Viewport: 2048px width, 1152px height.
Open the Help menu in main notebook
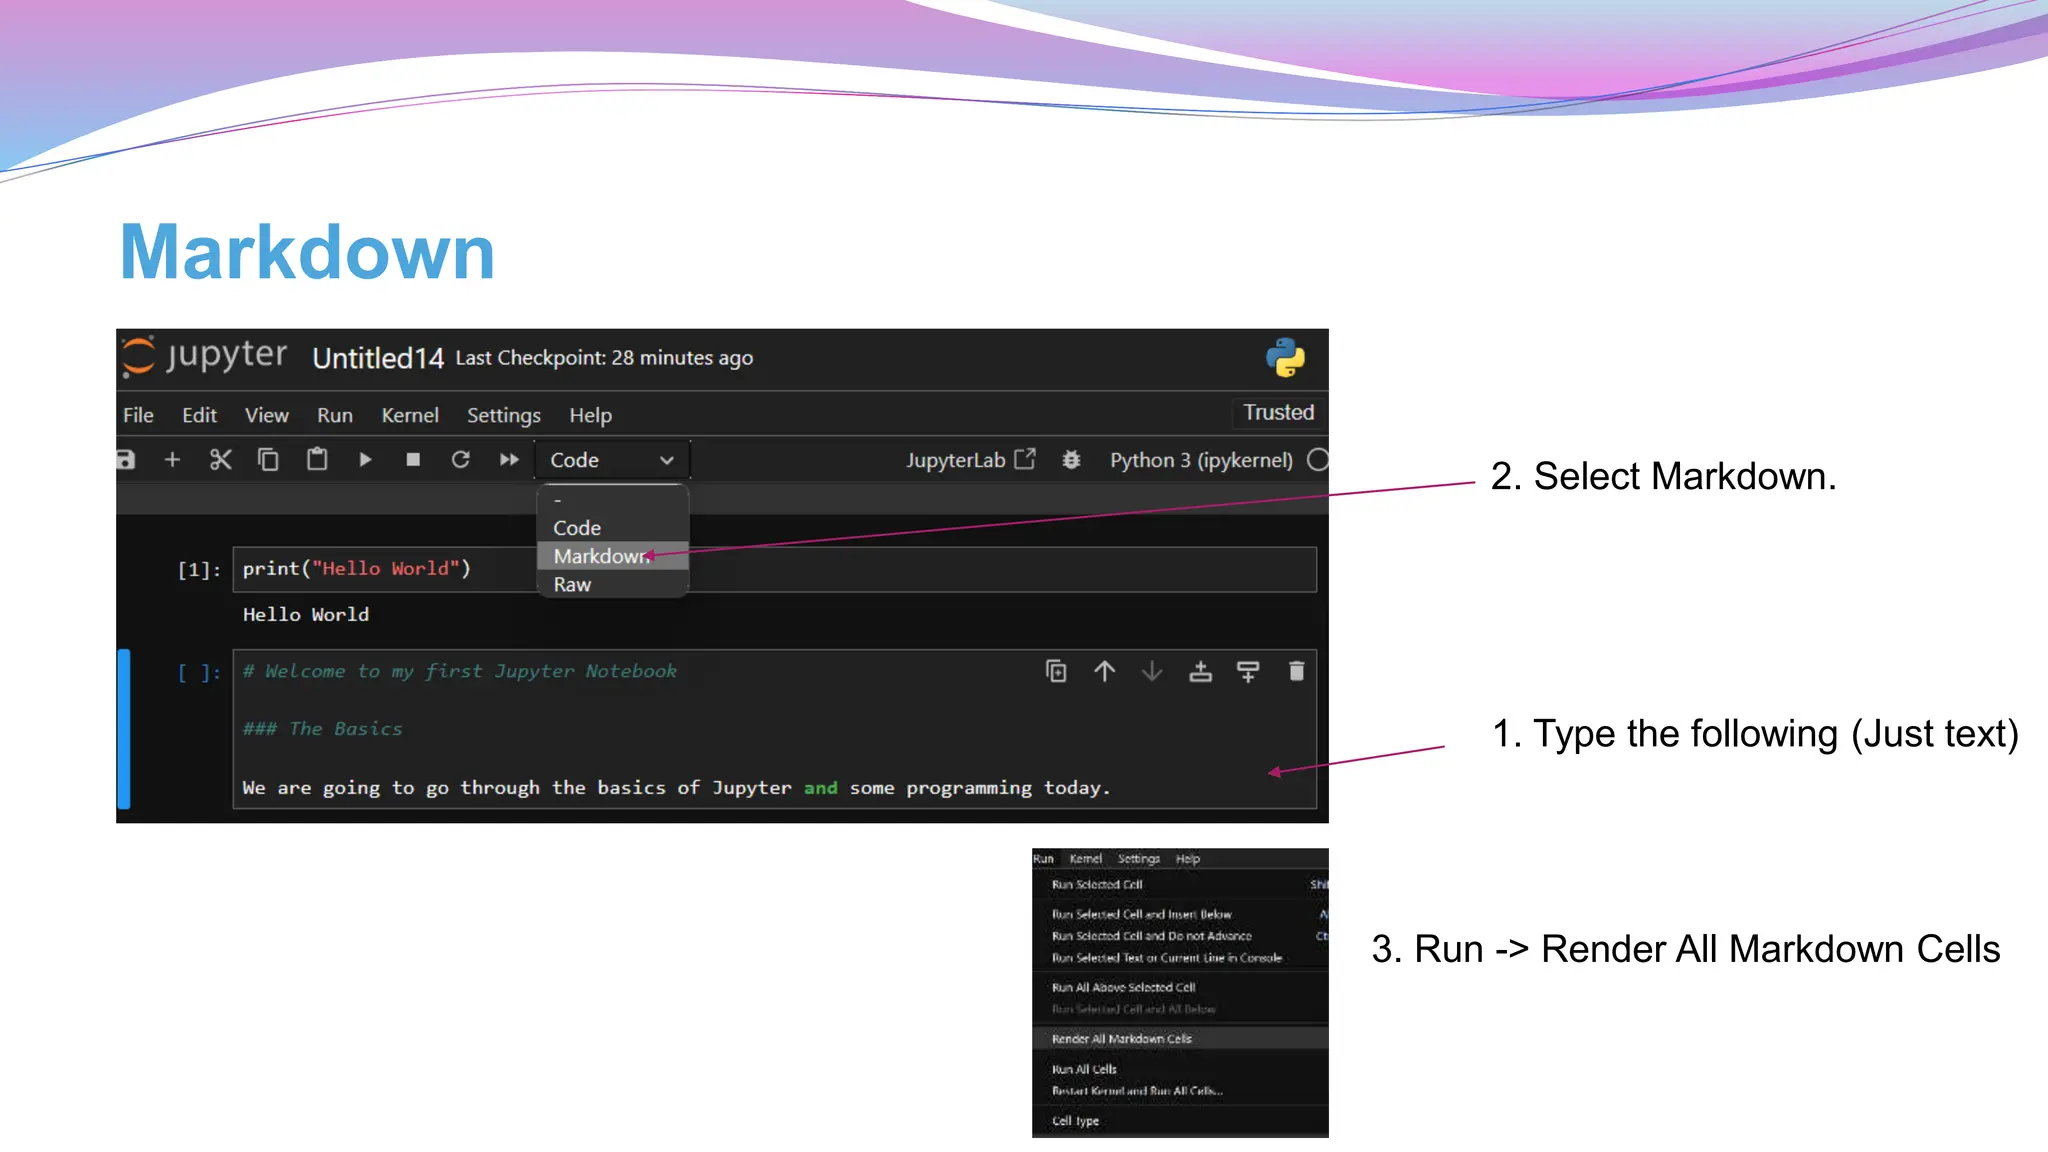[x=591, y=415]
